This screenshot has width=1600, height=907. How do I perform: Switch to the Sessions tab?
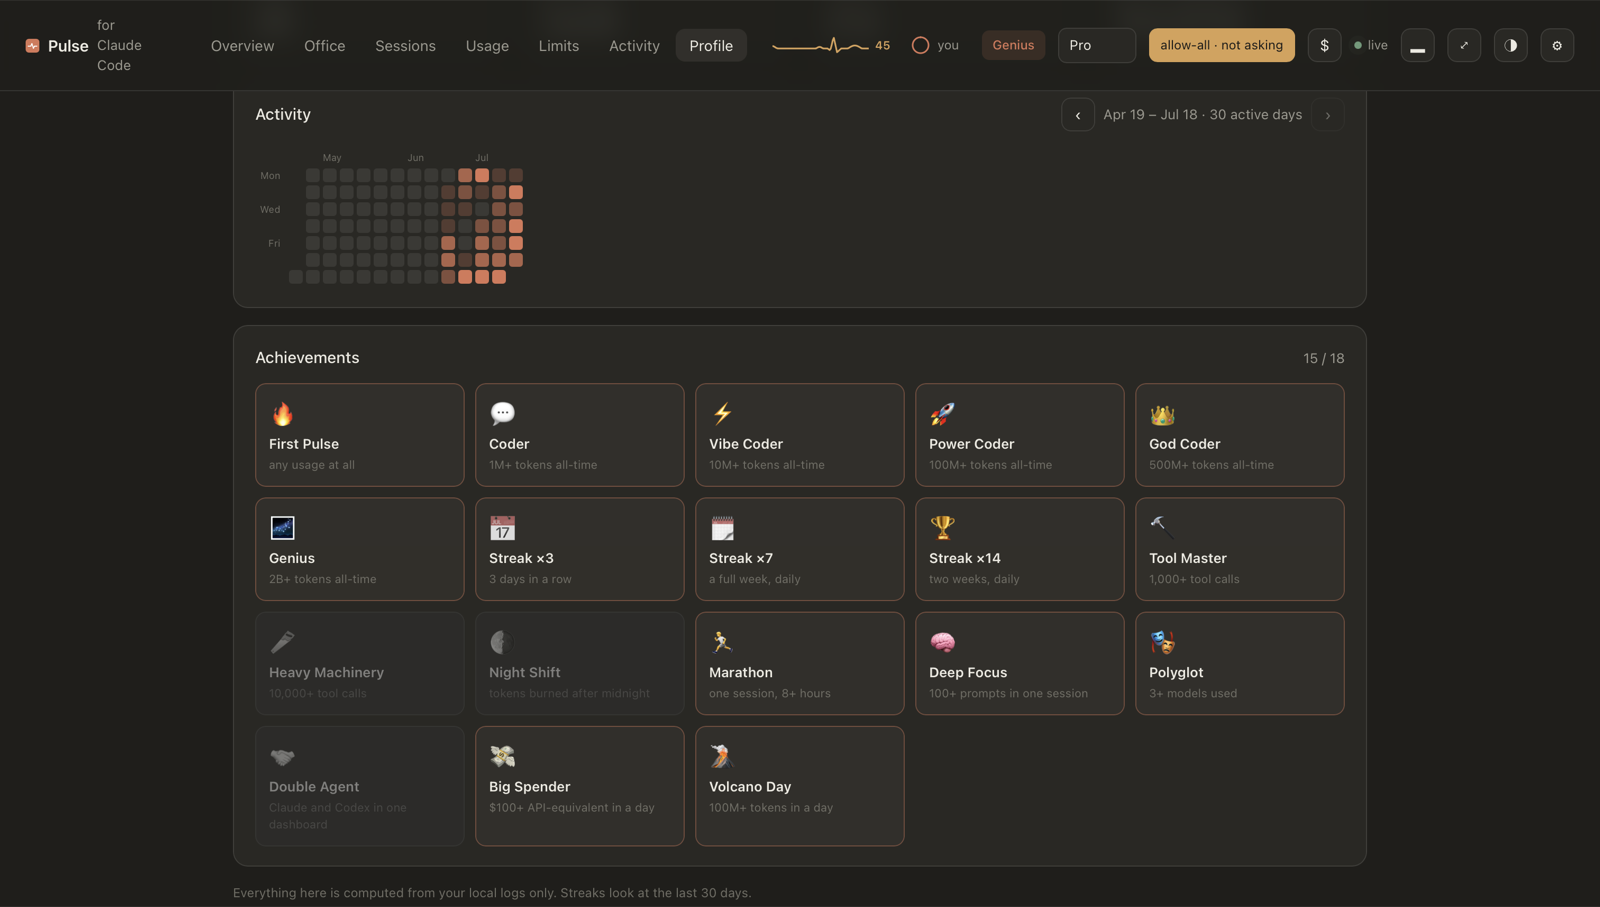pyautogui.click(x=405, y=45)
